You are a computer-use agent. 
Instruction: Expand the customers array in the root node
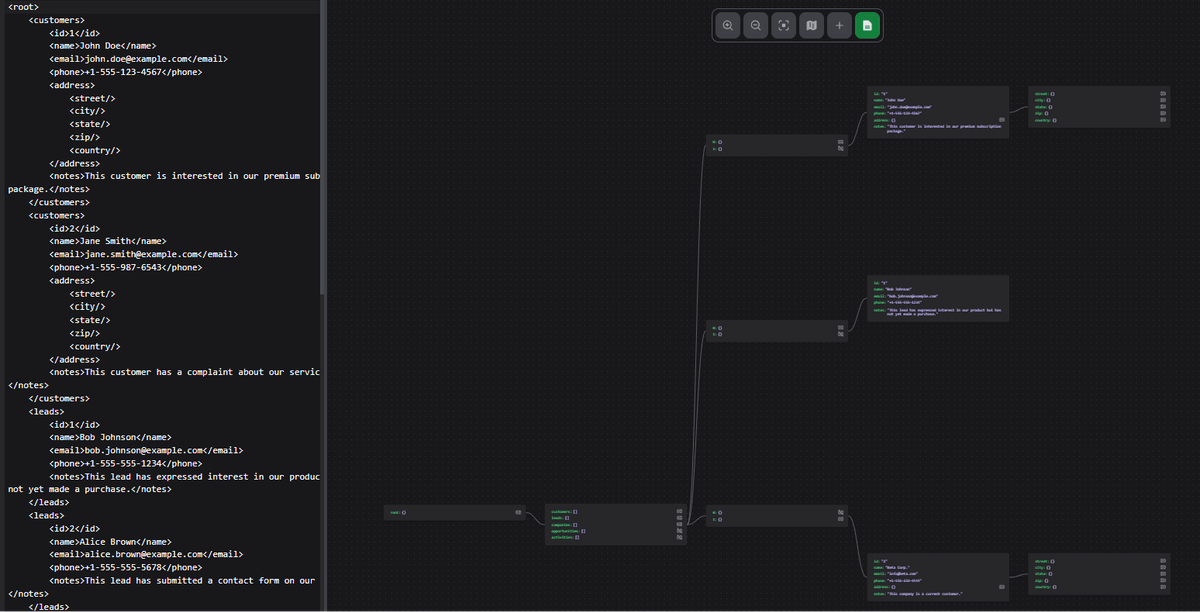[x=679, y=509]
